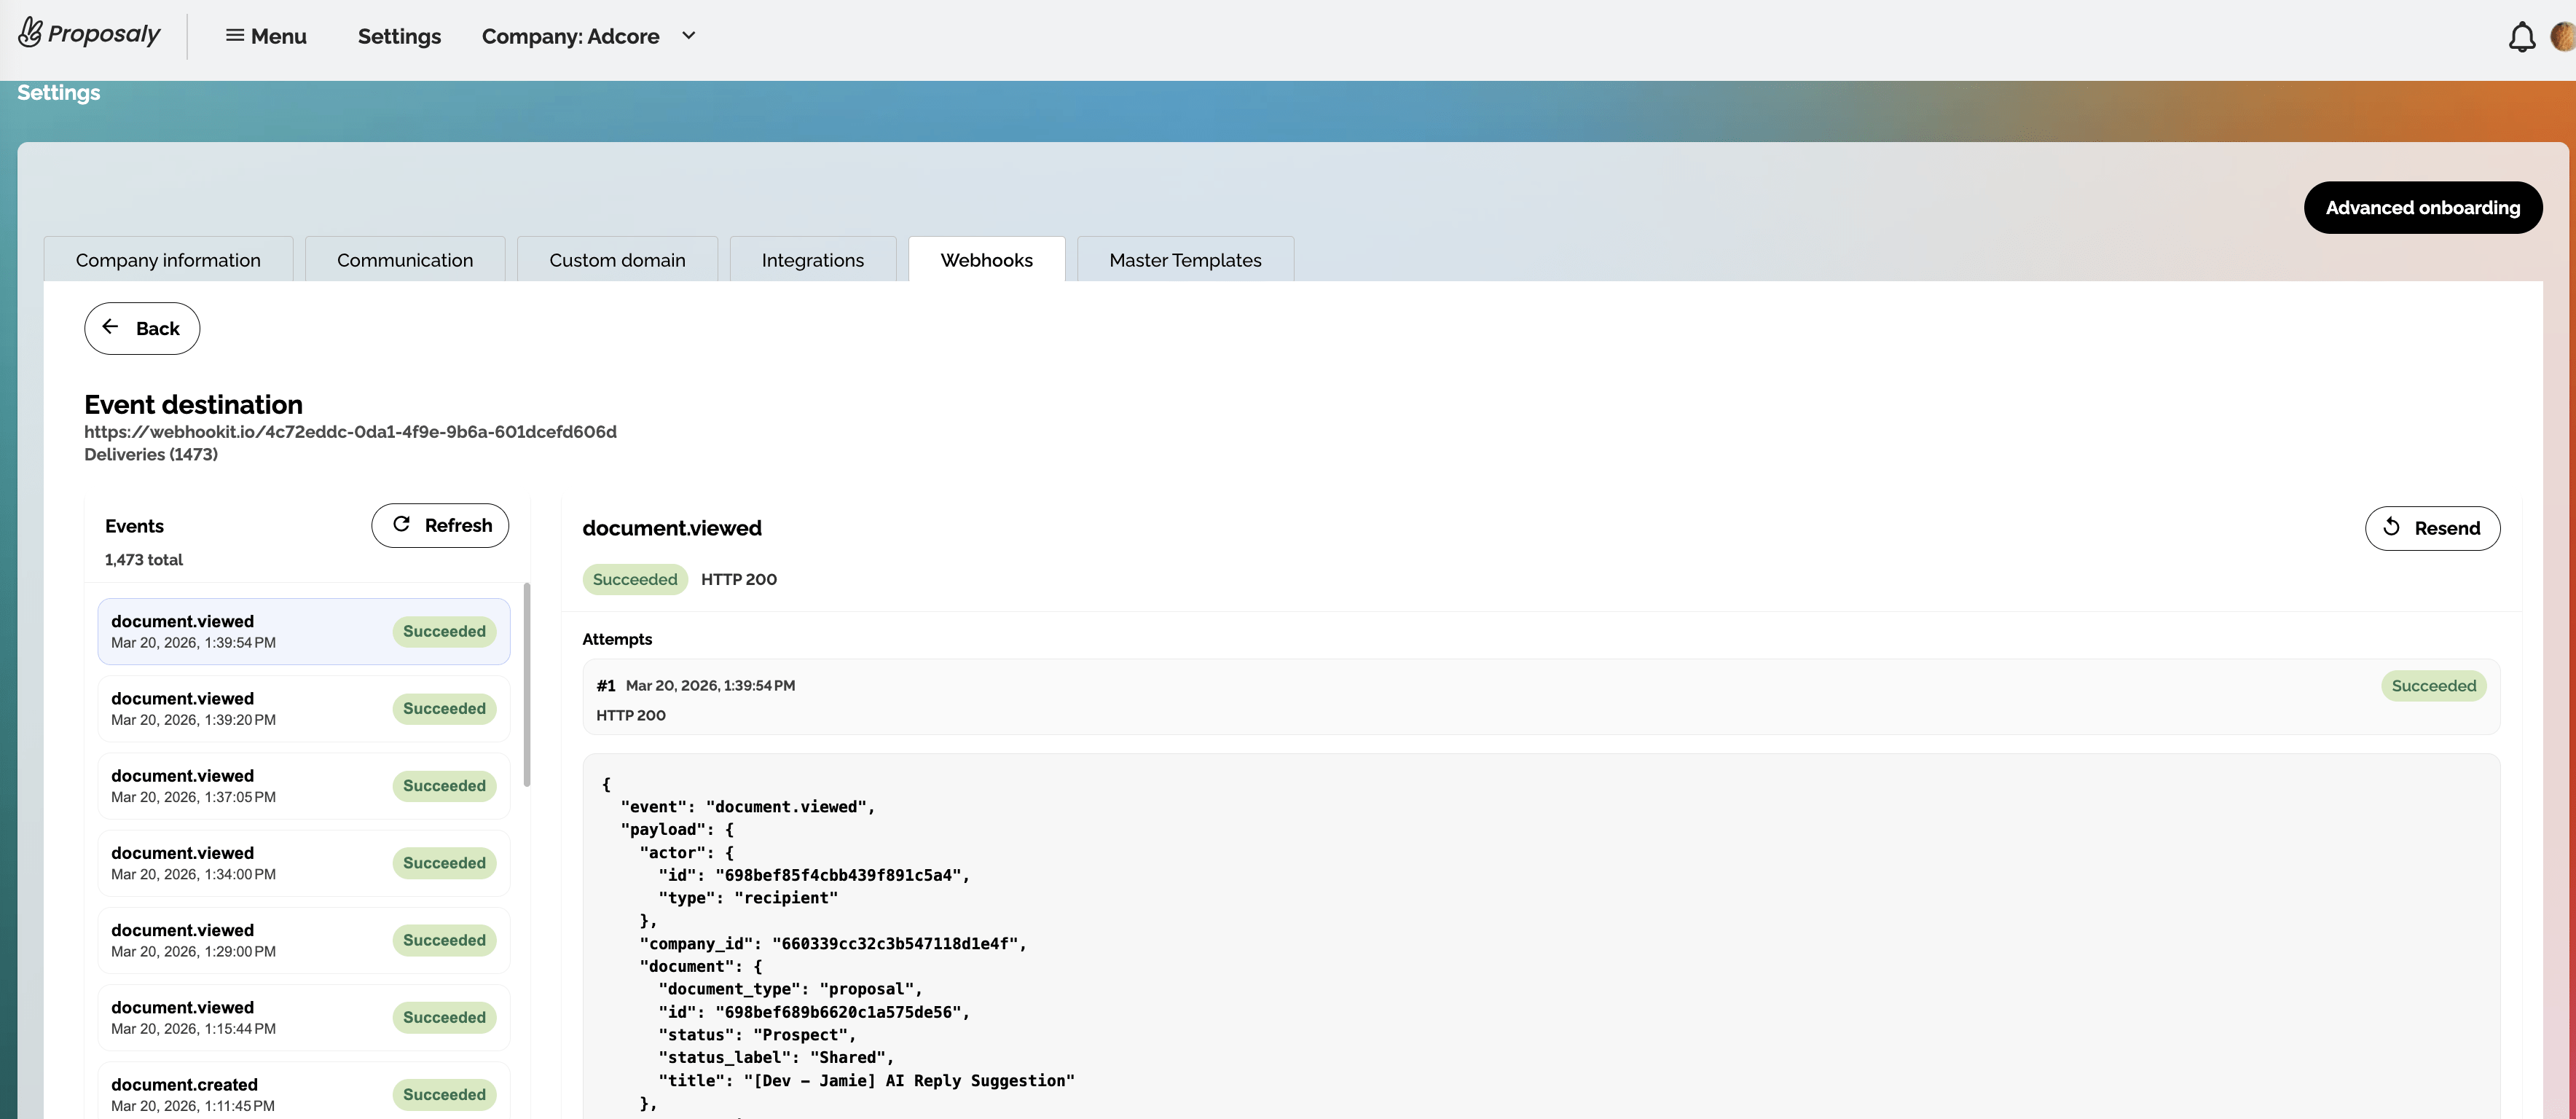Open the hamburger Menu
This screenshot has height=1119, width=2576.
pos(266,36)
